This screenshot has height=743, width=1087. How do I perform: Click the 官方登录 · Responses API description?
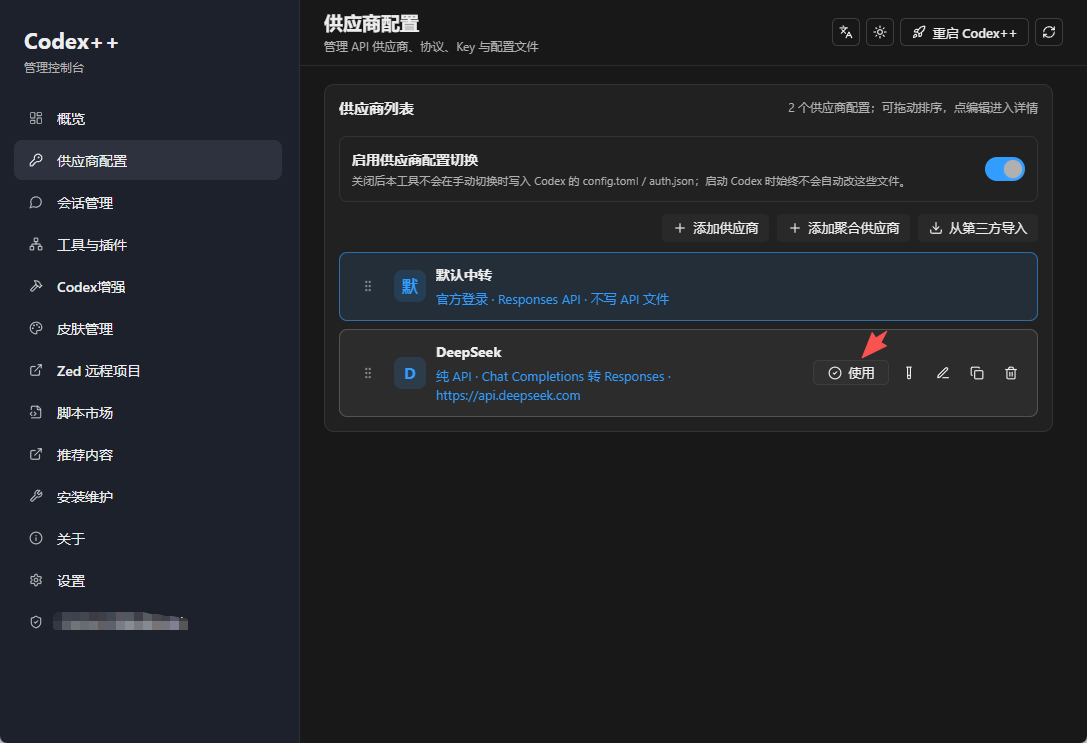(x=553, y=299)
